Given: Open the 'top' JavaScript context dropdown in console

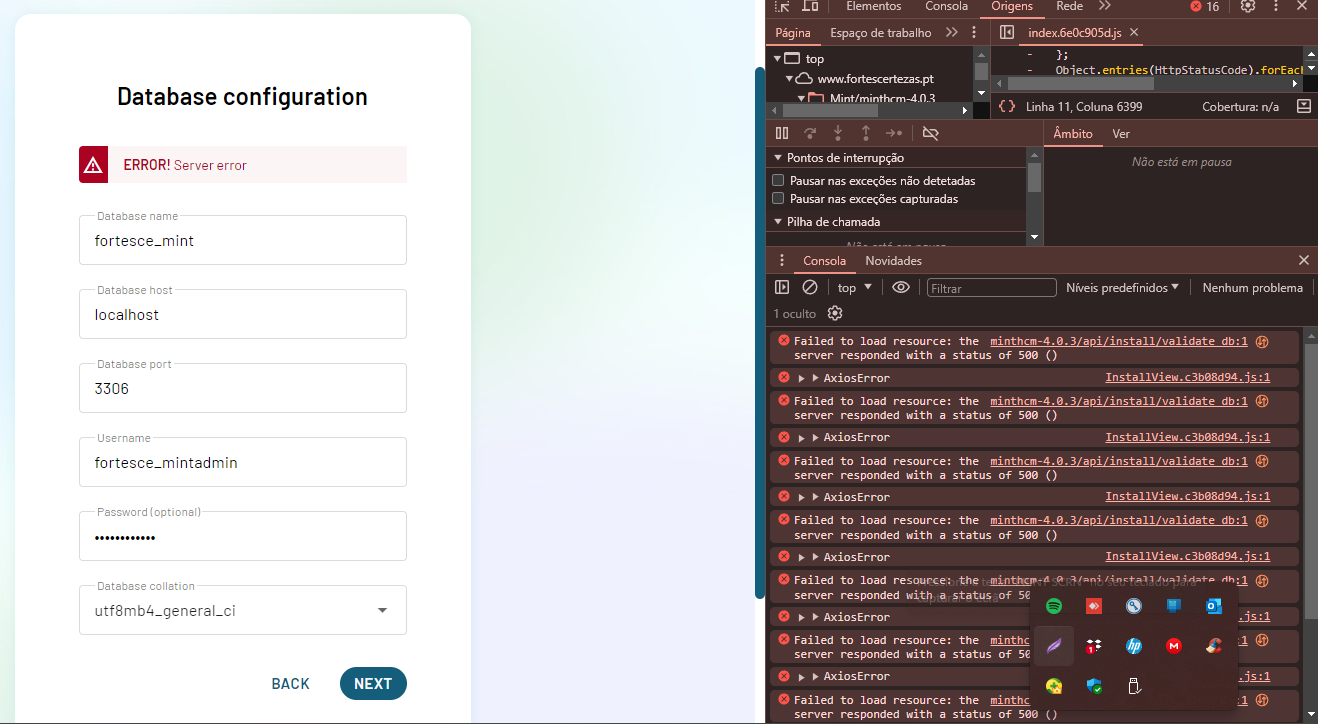Looking at the screenshot, I should point(854,287).
